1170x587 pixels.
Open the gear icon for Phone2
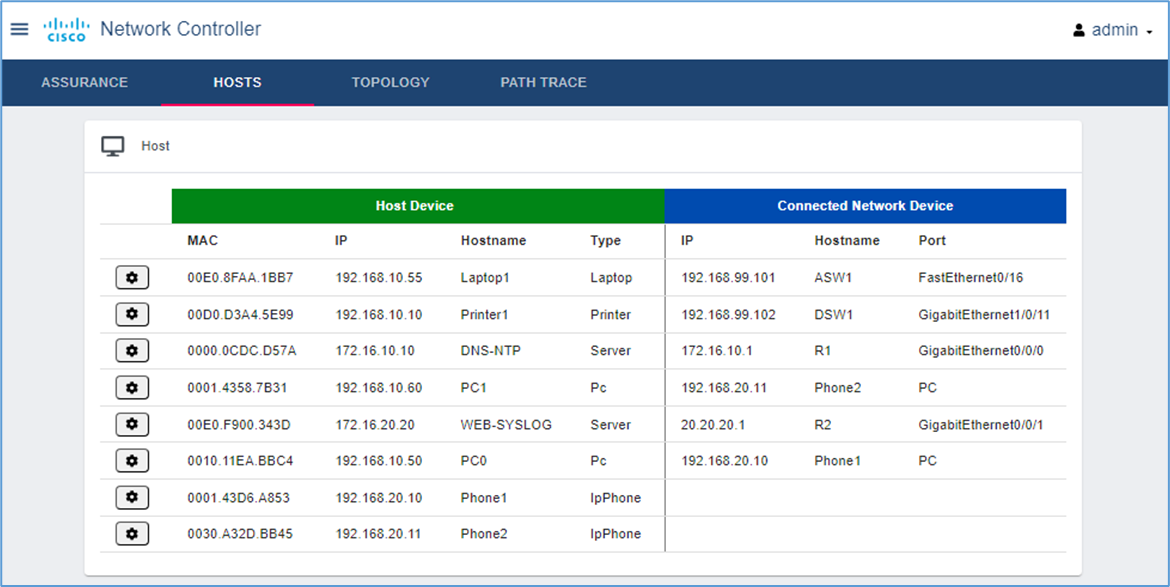132,533
